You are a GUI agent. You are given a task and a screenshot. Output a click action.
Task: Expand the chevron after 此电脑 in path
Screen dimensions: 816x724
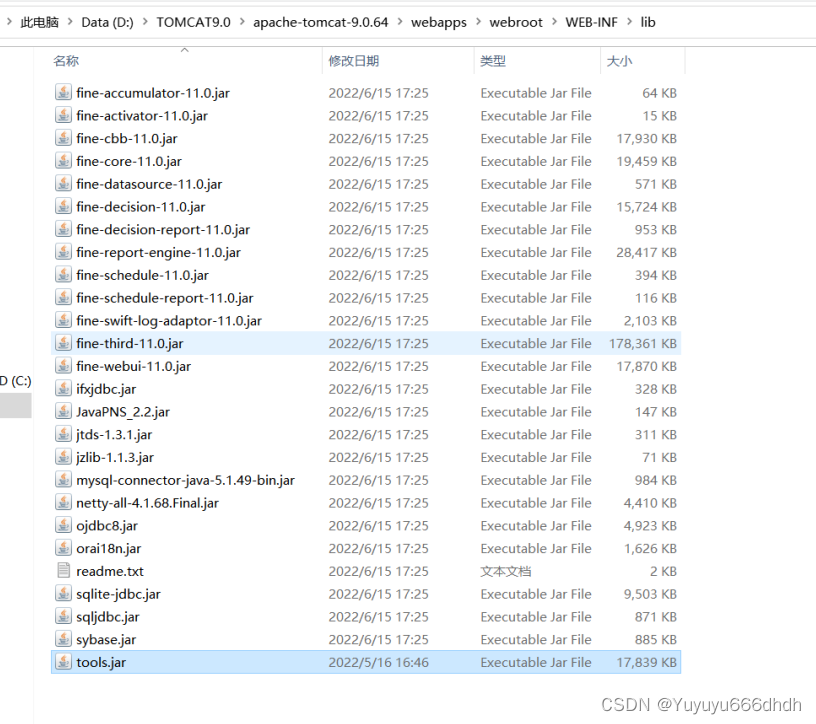coord(70,22)
